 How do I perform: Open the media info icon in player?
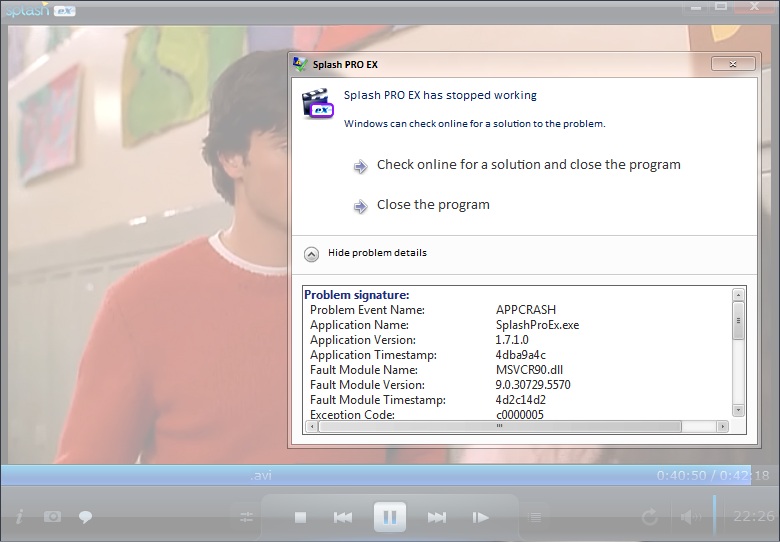tap(19, 517)
